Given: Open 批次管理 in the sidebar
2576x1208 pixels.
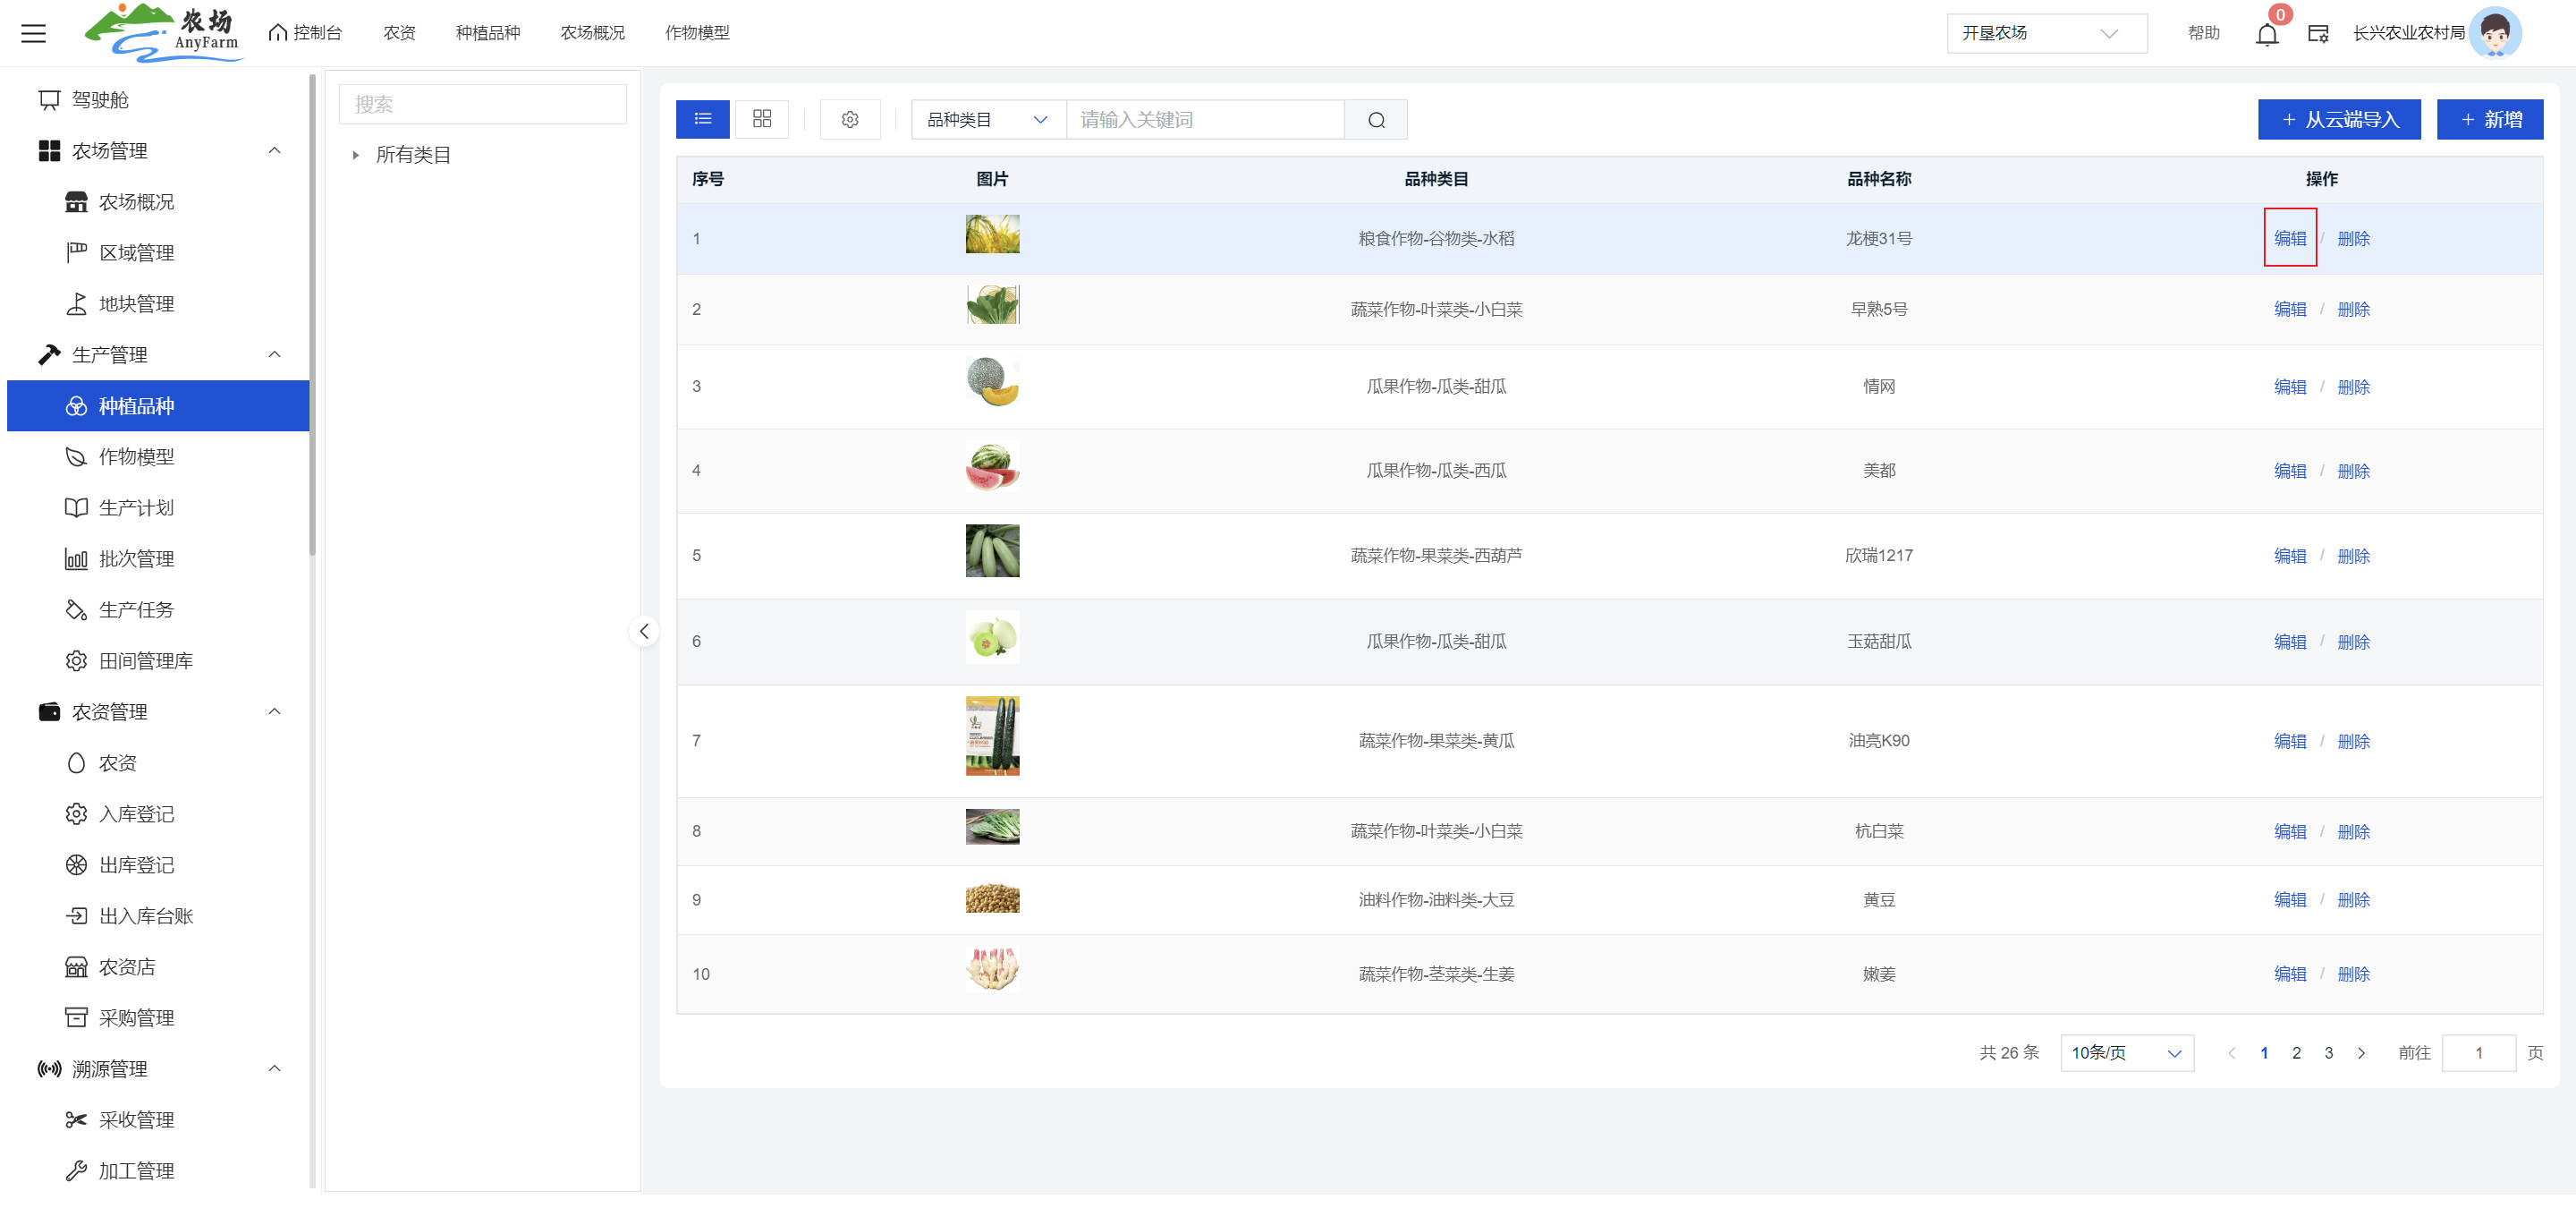Looking at the screenshot, I should pos(136,558).
